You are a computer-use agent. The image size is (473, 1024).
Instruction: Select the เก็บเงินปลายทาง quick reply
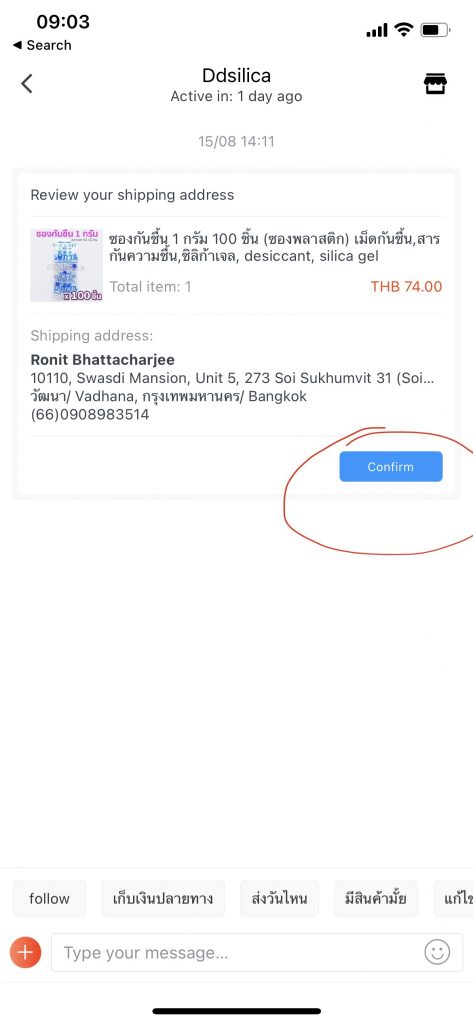pyautogui.click(x=163, y=899)
